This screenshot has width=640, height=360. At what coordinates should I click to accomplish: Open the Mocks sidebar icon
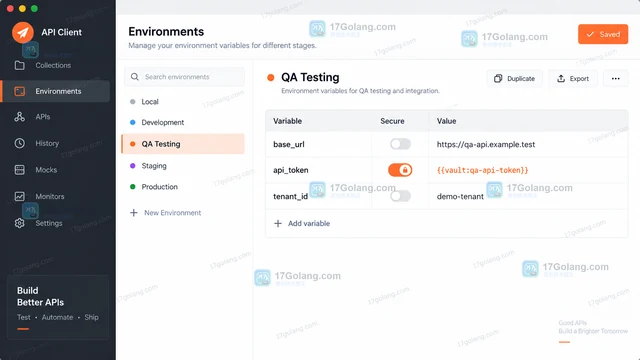20,170
